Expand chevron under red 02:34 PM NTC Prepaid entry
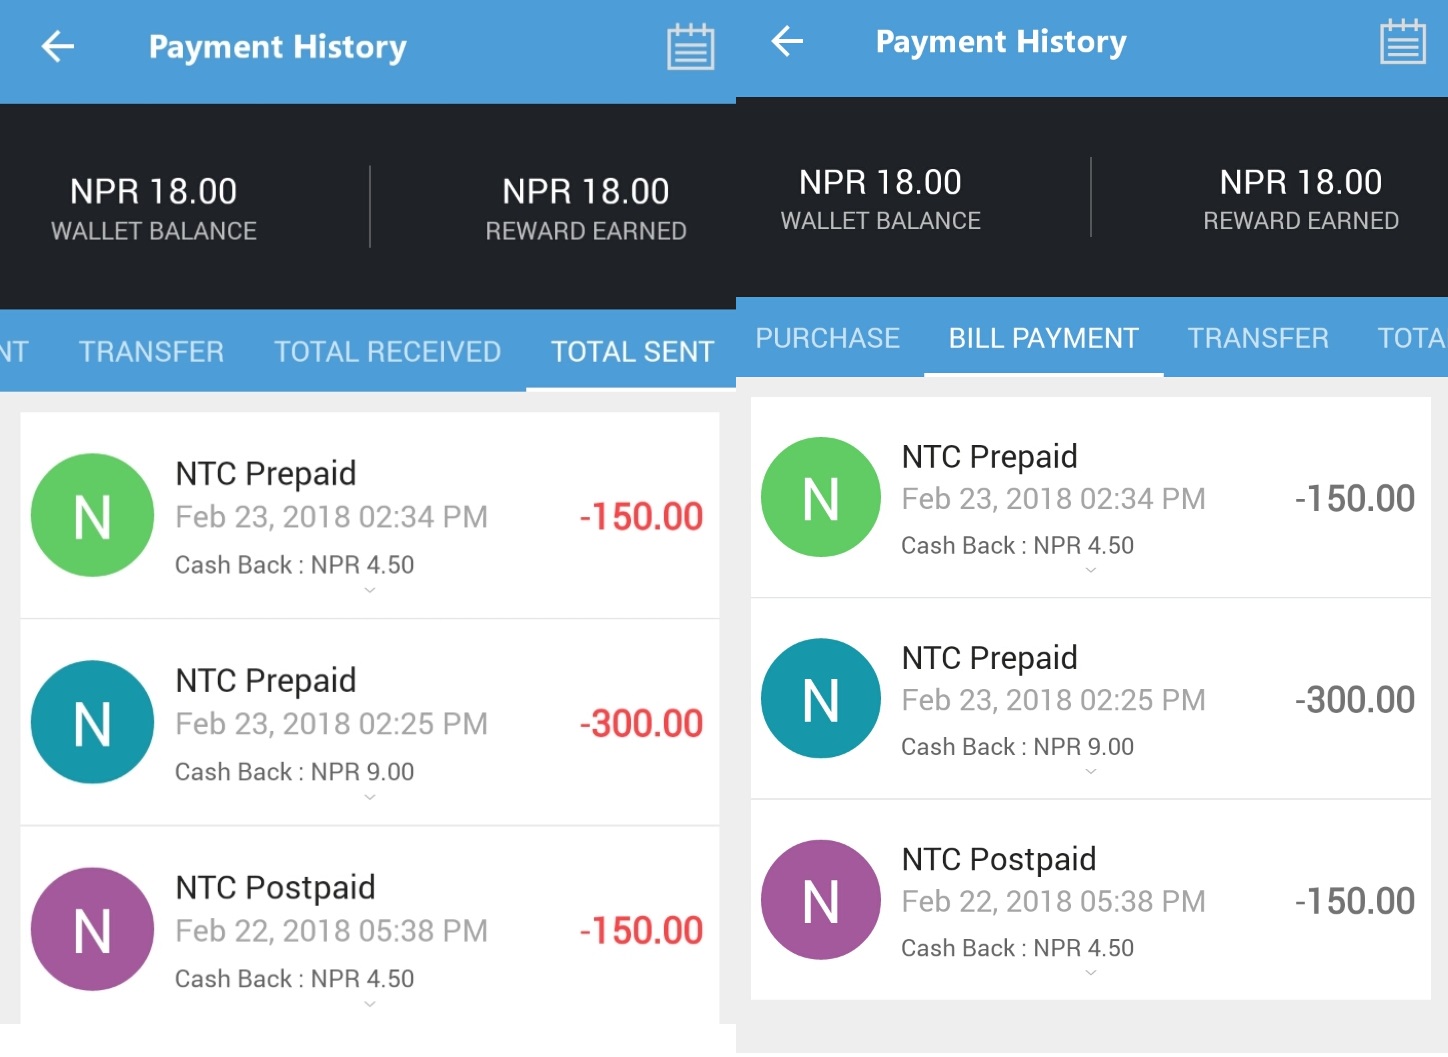 pos(370,590)
